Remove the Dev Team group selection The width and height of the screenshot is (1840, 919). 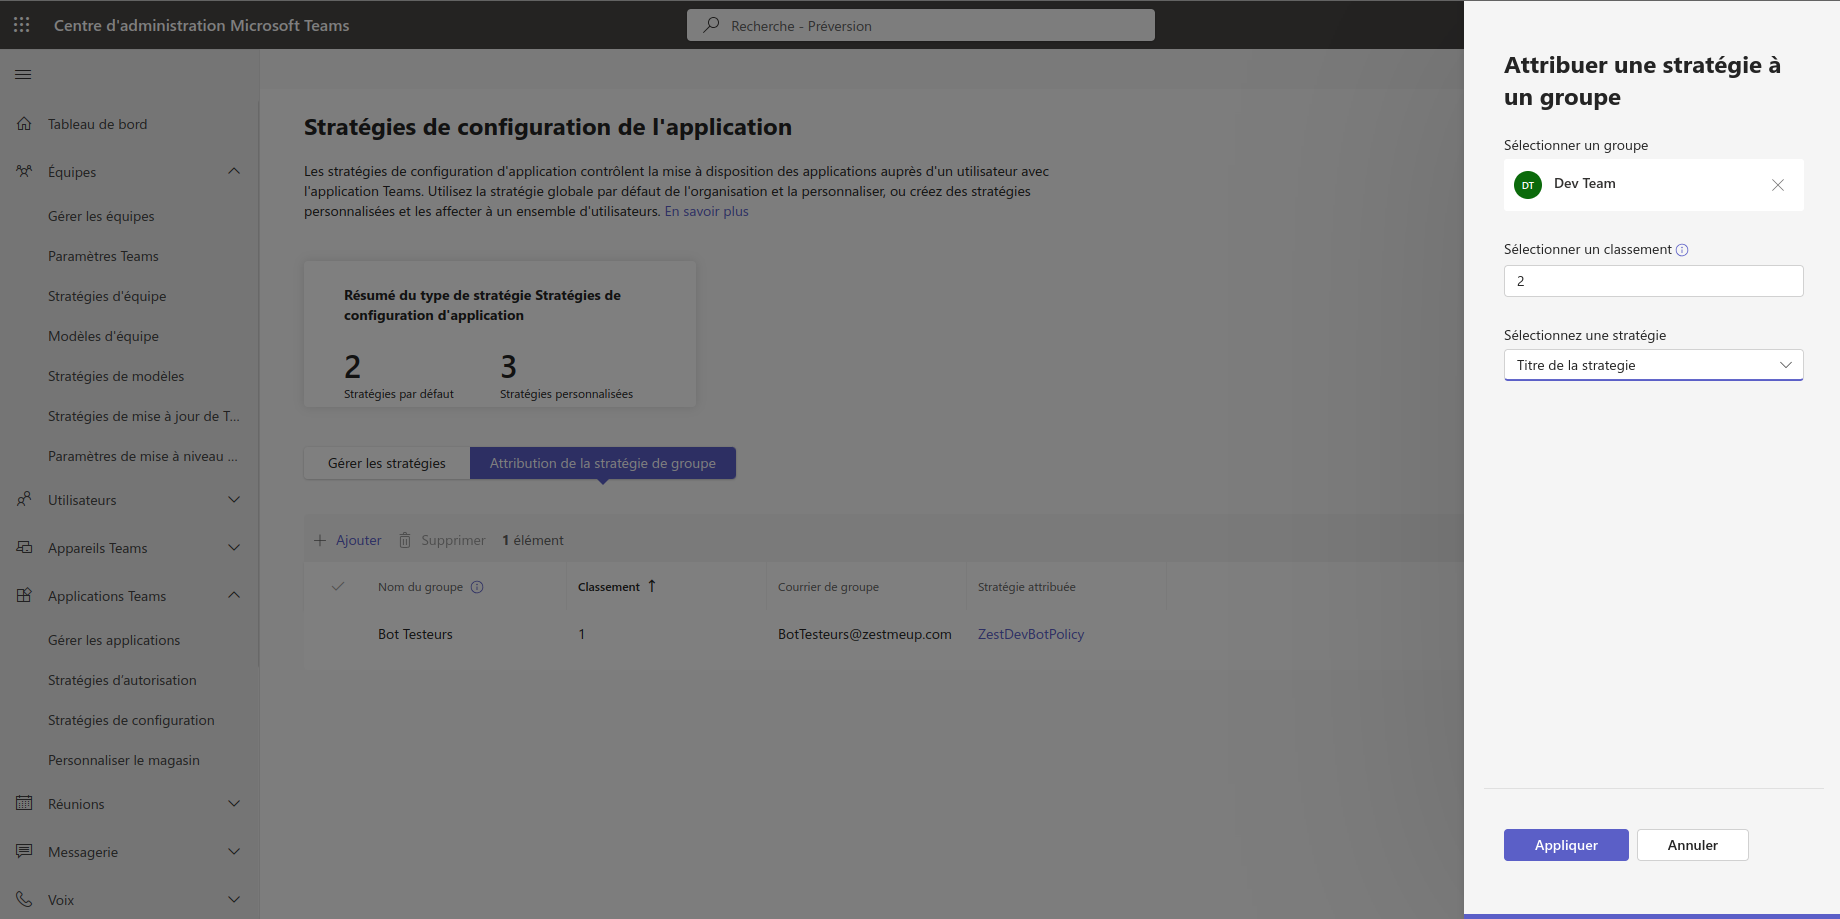[x=1777, y=185]
